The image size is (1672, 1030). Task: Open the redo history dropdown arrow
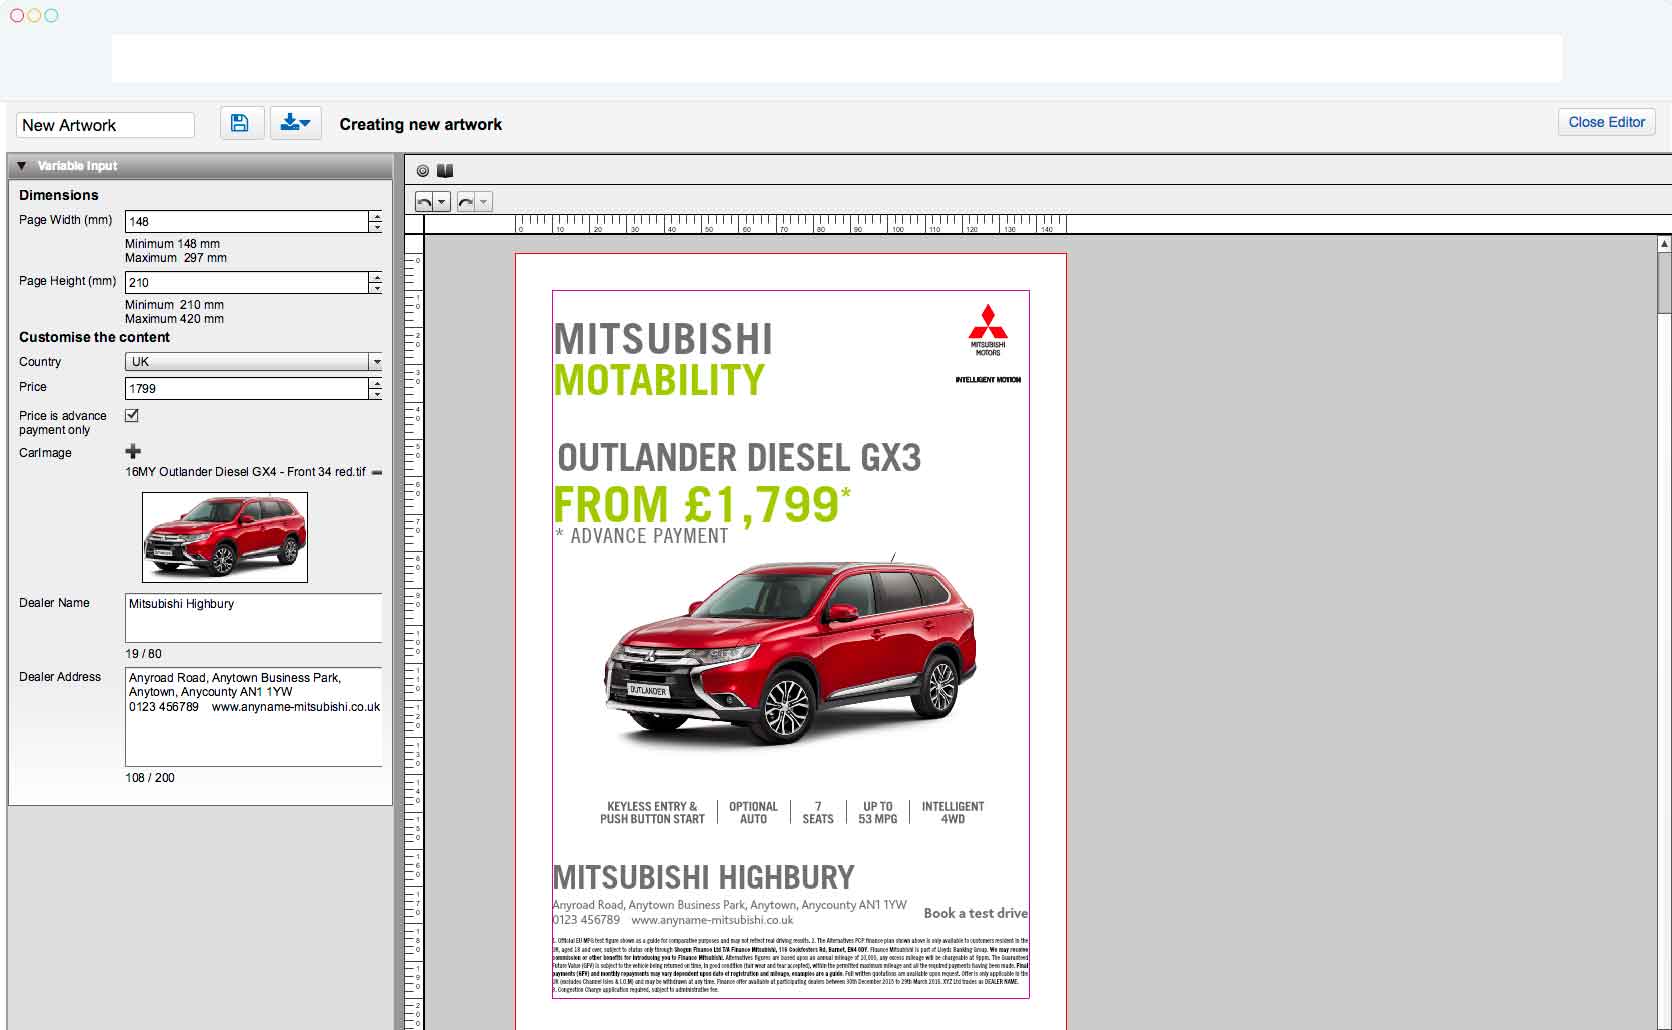[483, 202]
